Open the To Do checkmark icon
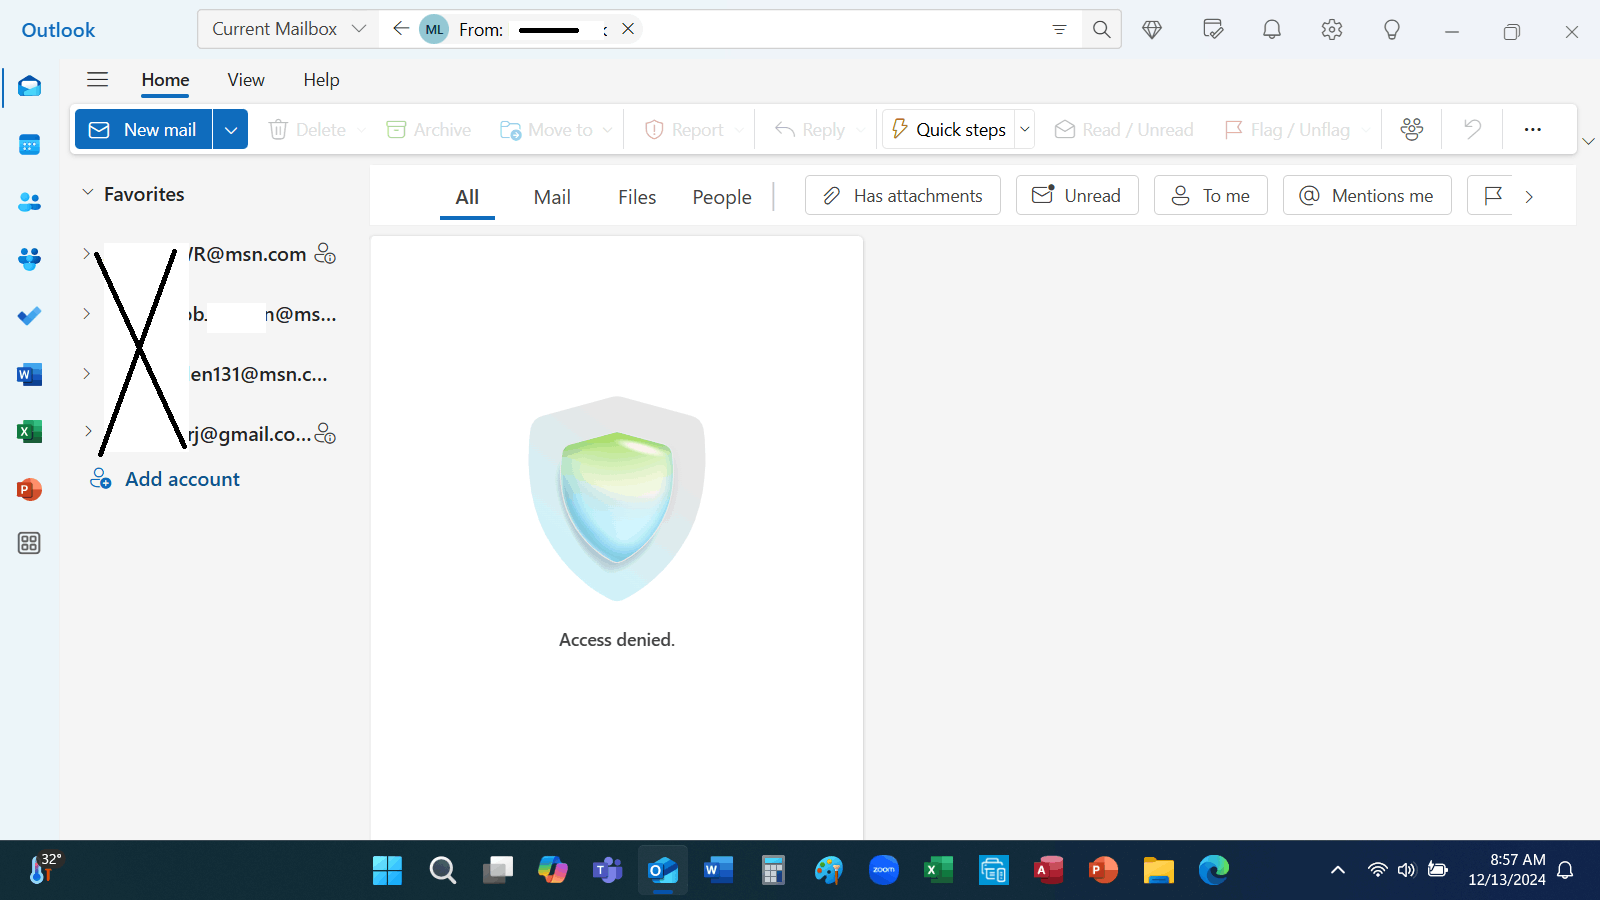Viewport: 1600px width, 900px height. (x=29, y=316)
